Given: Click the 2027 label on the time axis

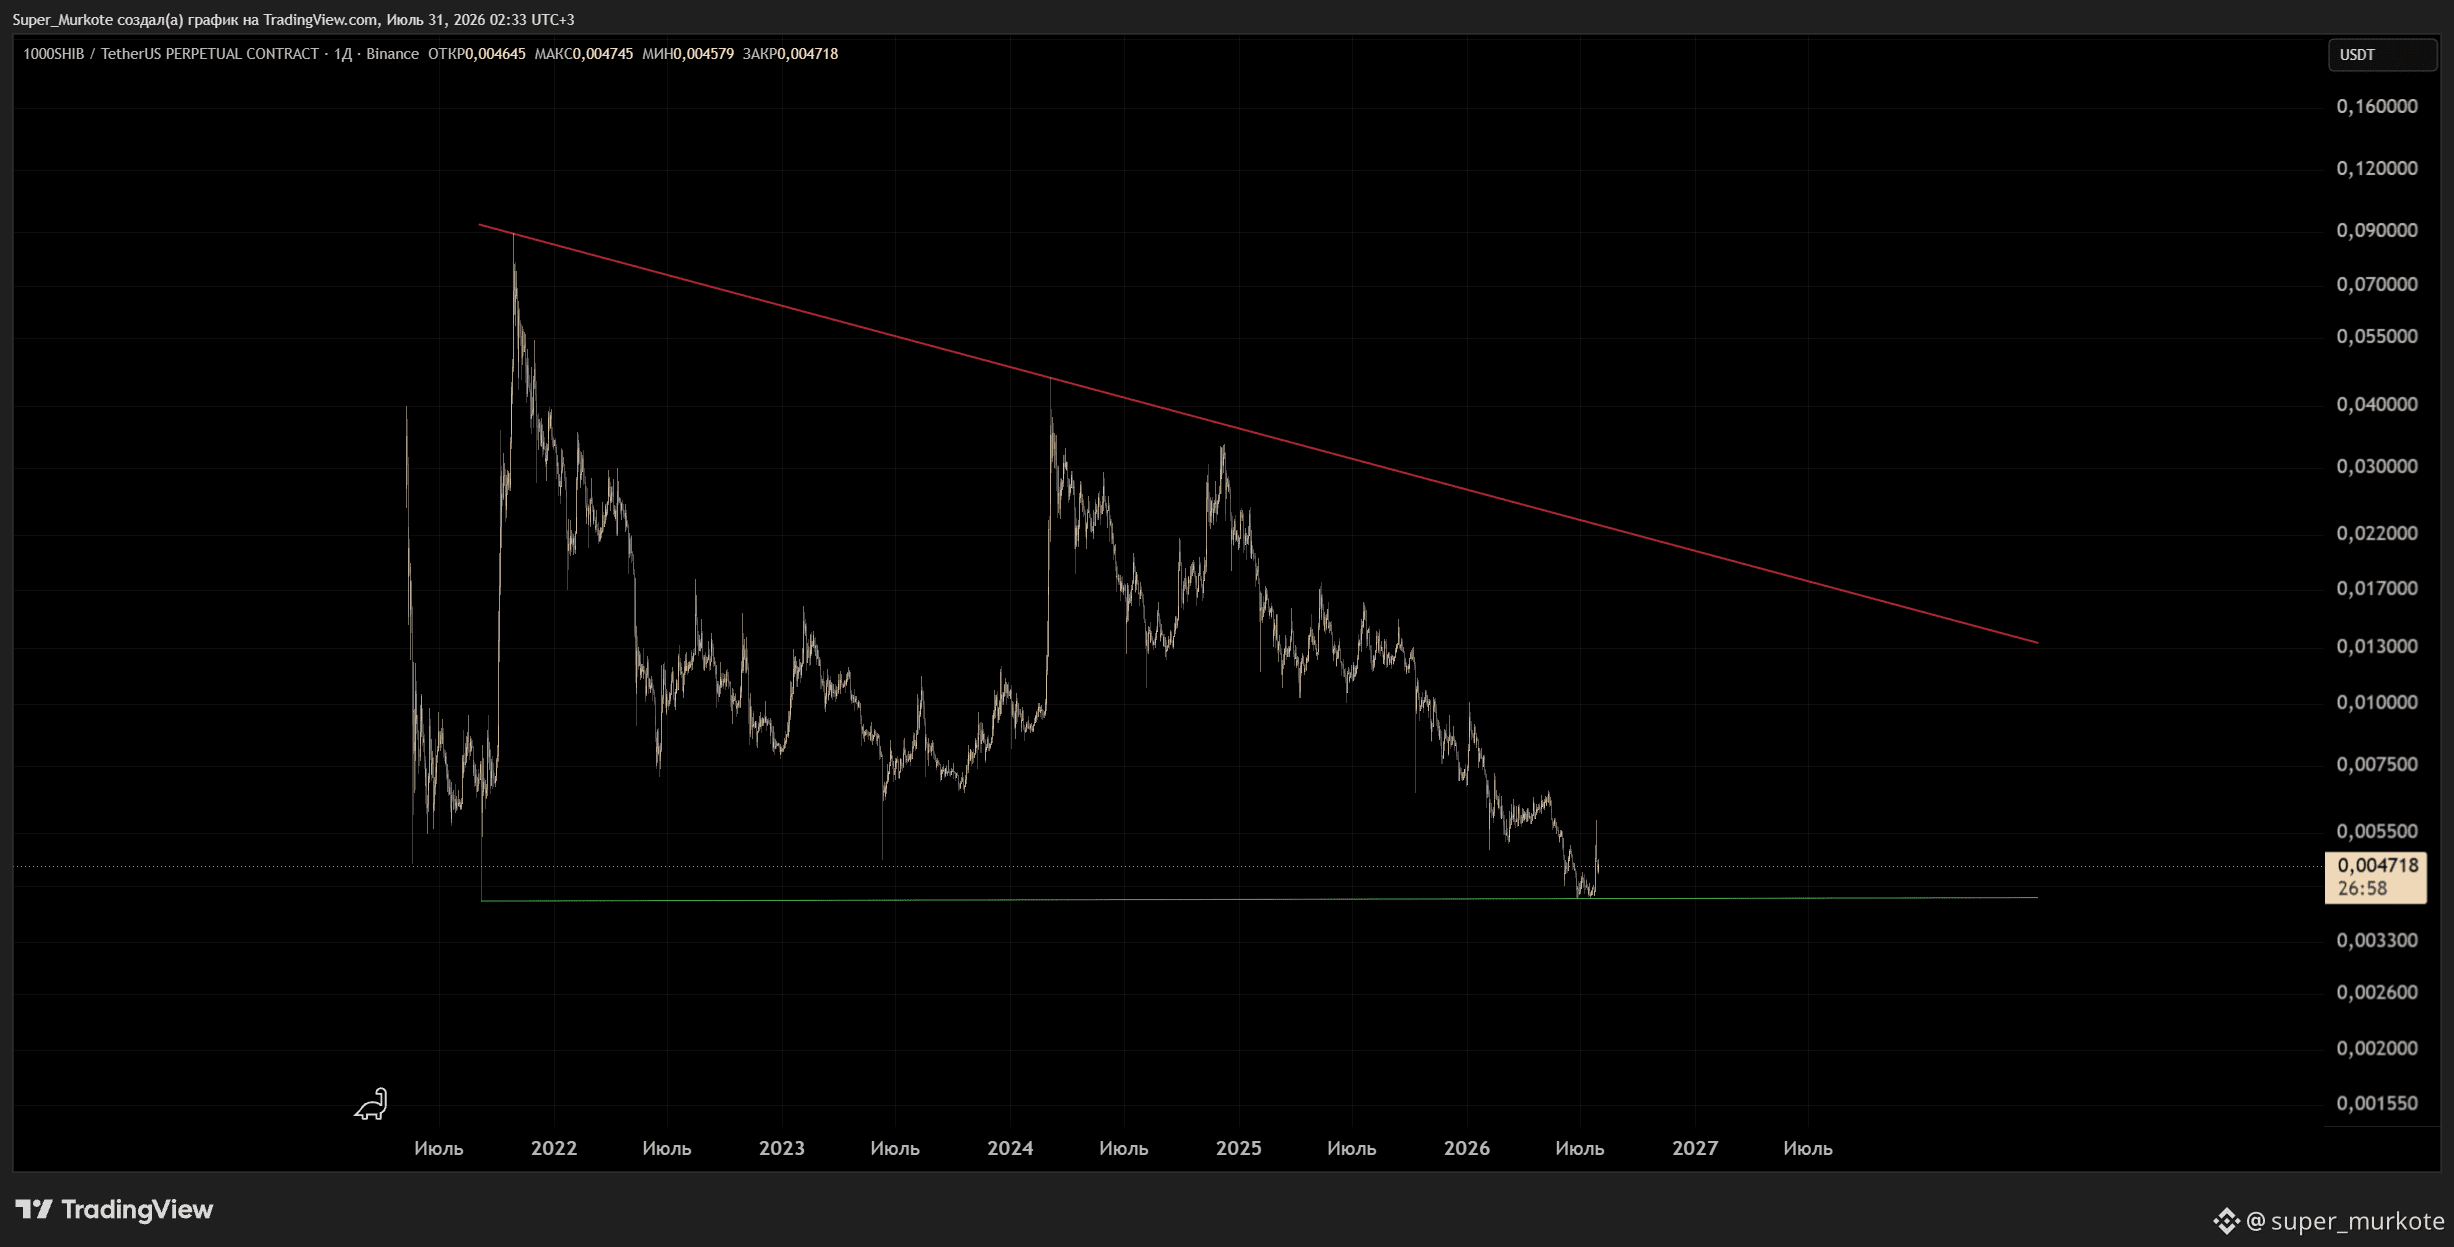Looking at the screenshot, I should tap(1695, 1149).
